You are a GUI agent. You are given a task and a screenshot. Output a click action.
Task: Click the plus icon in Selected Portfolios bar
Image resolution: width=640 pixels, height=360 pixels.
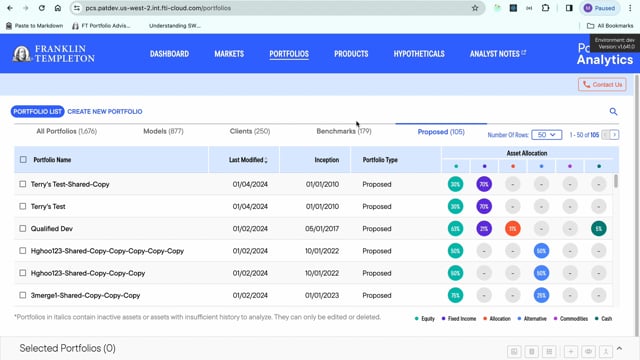(x=571, y=351)
